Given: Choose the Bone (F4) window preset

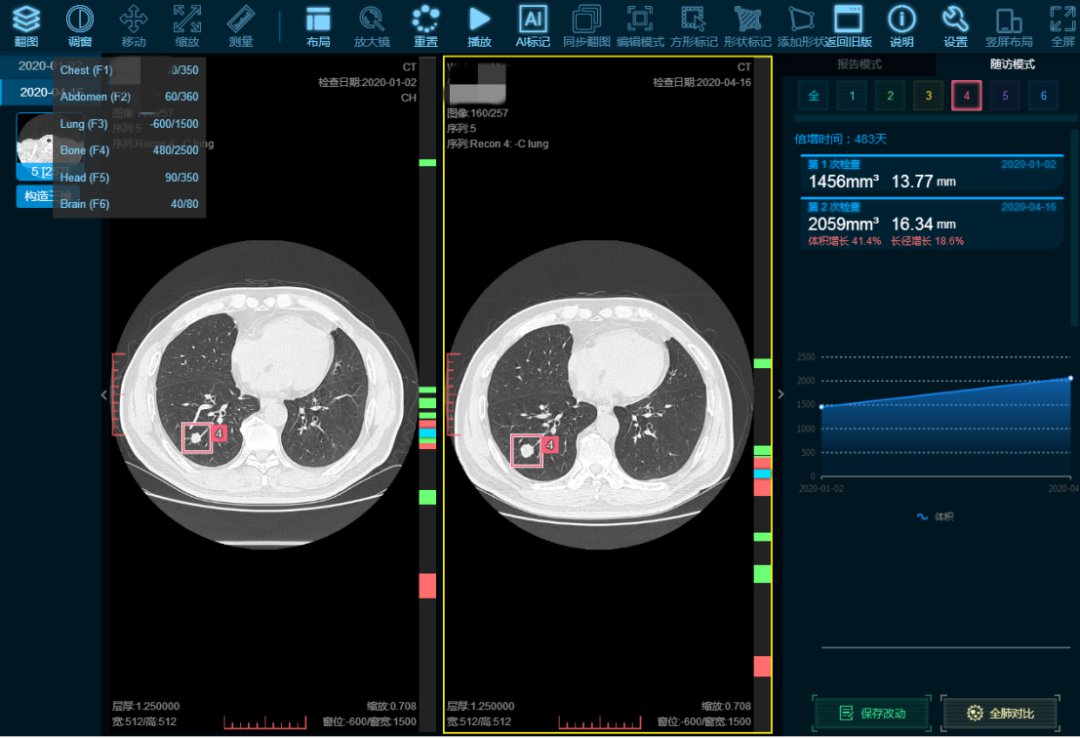Looking at the screenshot, I should (129, 150).
